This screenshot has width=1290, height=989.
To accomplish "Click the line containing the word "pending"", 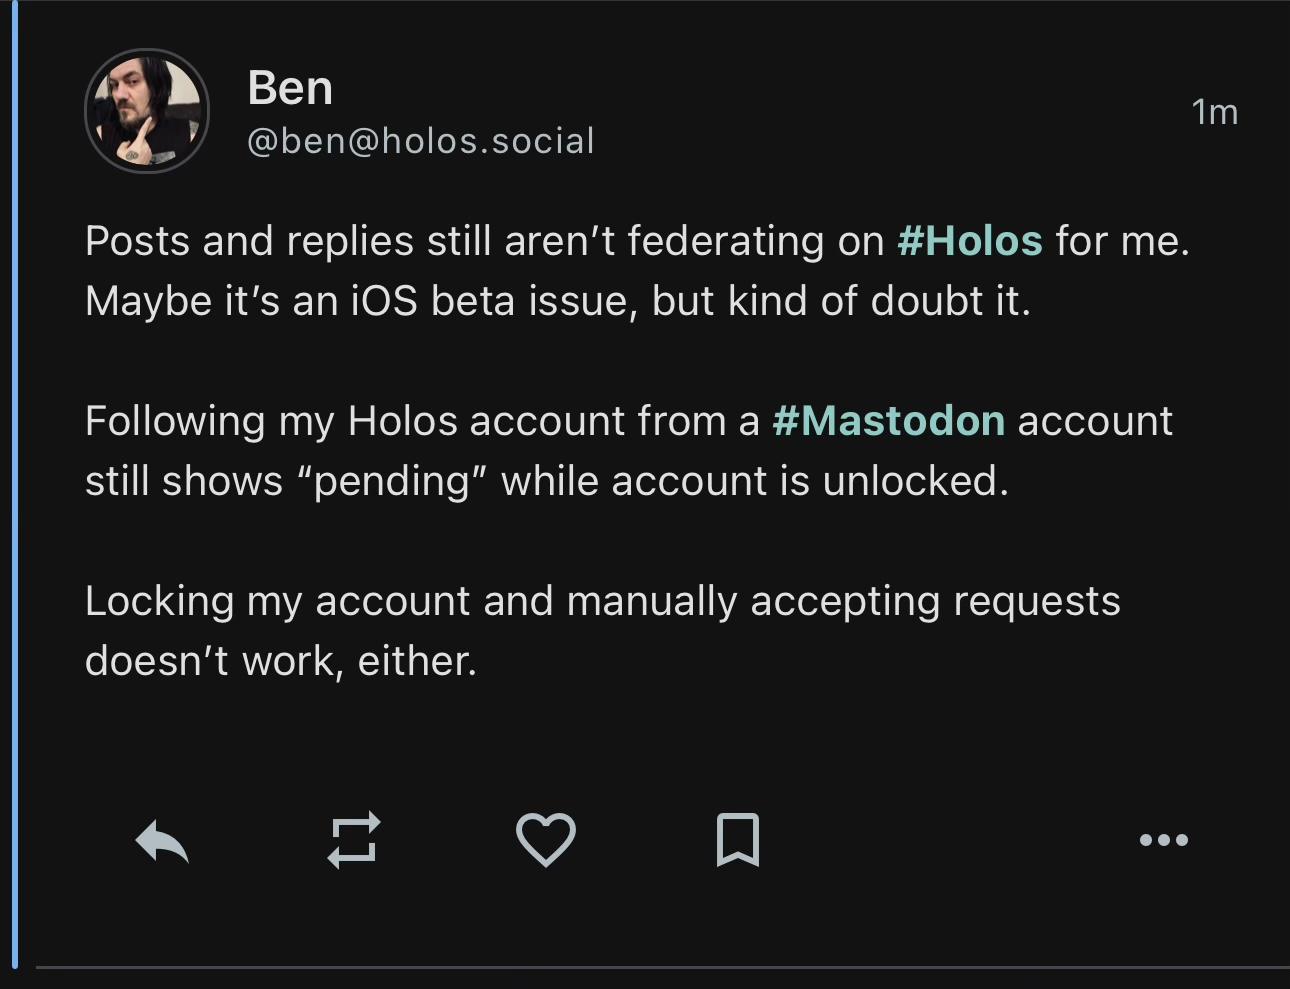I will 547,481.
